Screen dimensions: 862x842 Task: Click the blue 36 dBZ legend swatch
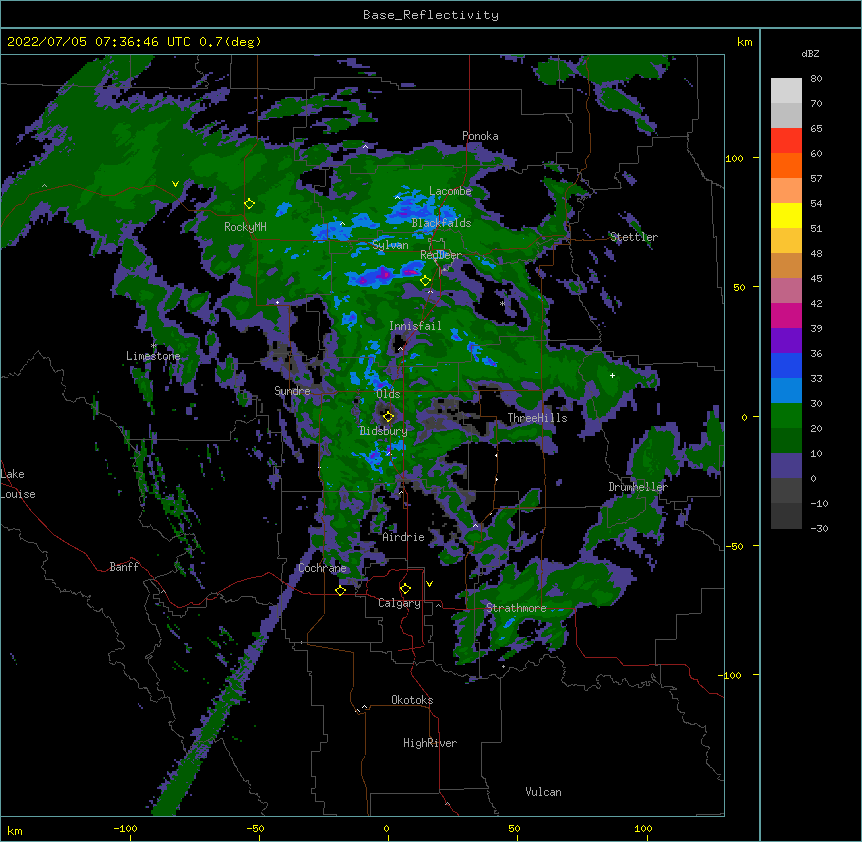786,365
